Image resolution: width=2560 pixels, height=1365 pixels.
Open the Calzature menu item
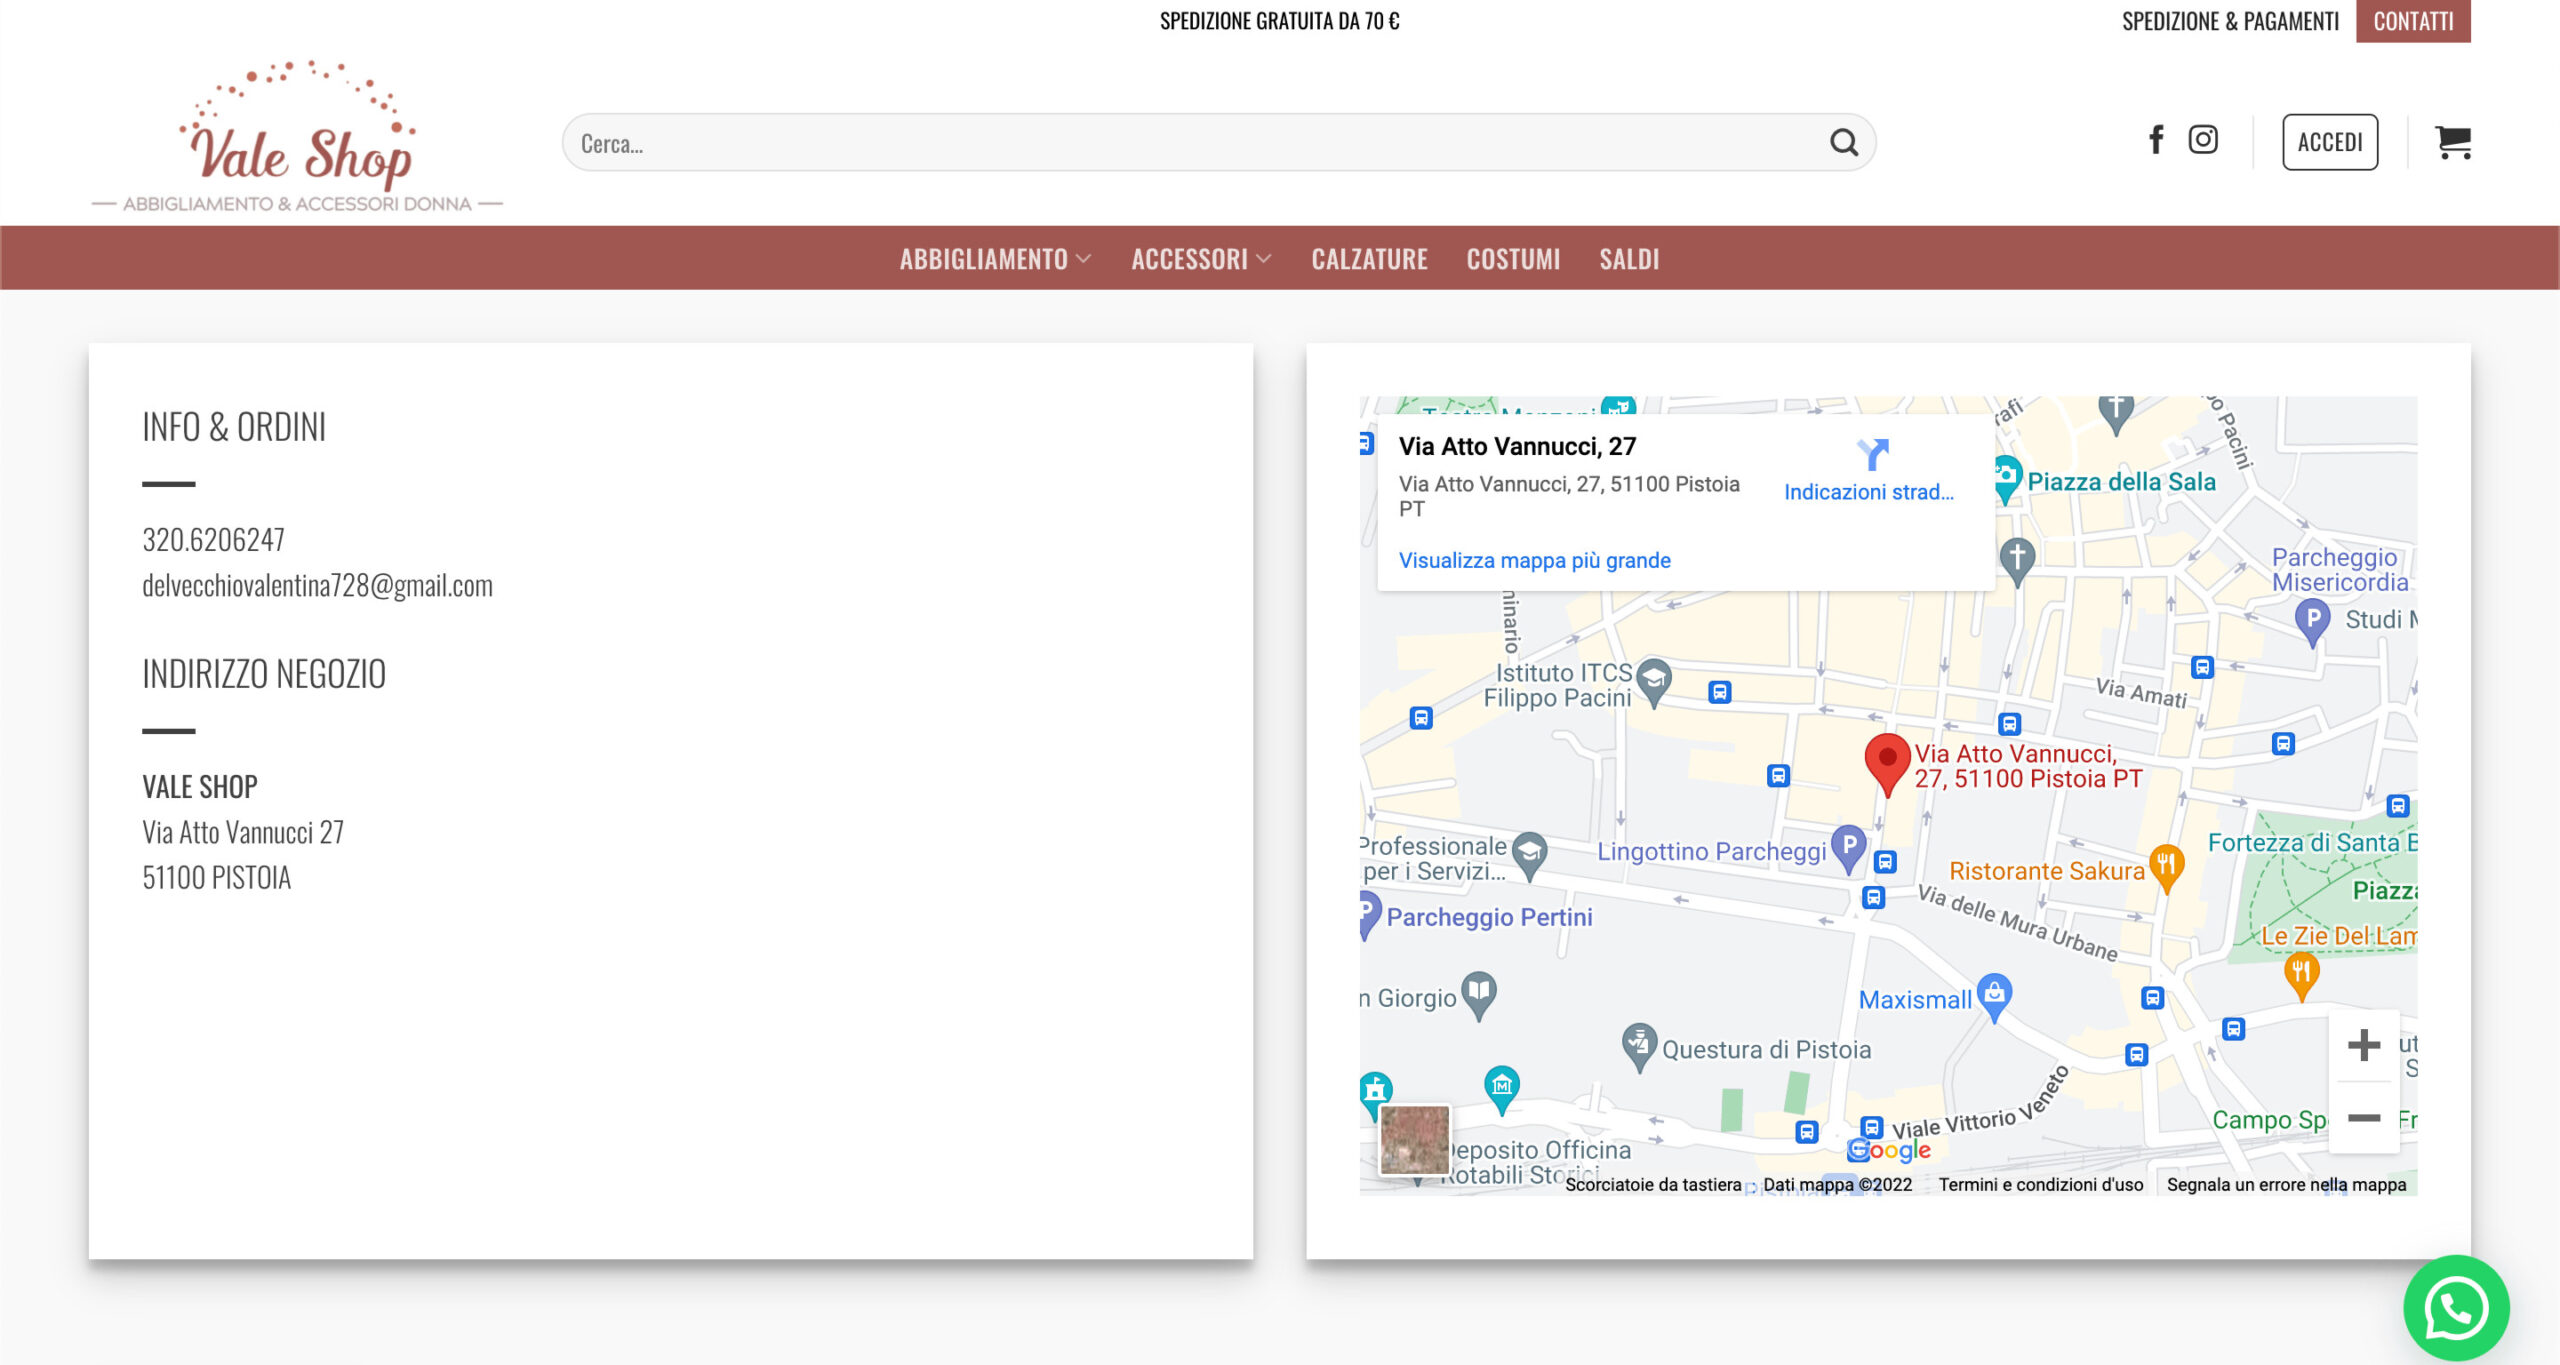click(1369, 259)
